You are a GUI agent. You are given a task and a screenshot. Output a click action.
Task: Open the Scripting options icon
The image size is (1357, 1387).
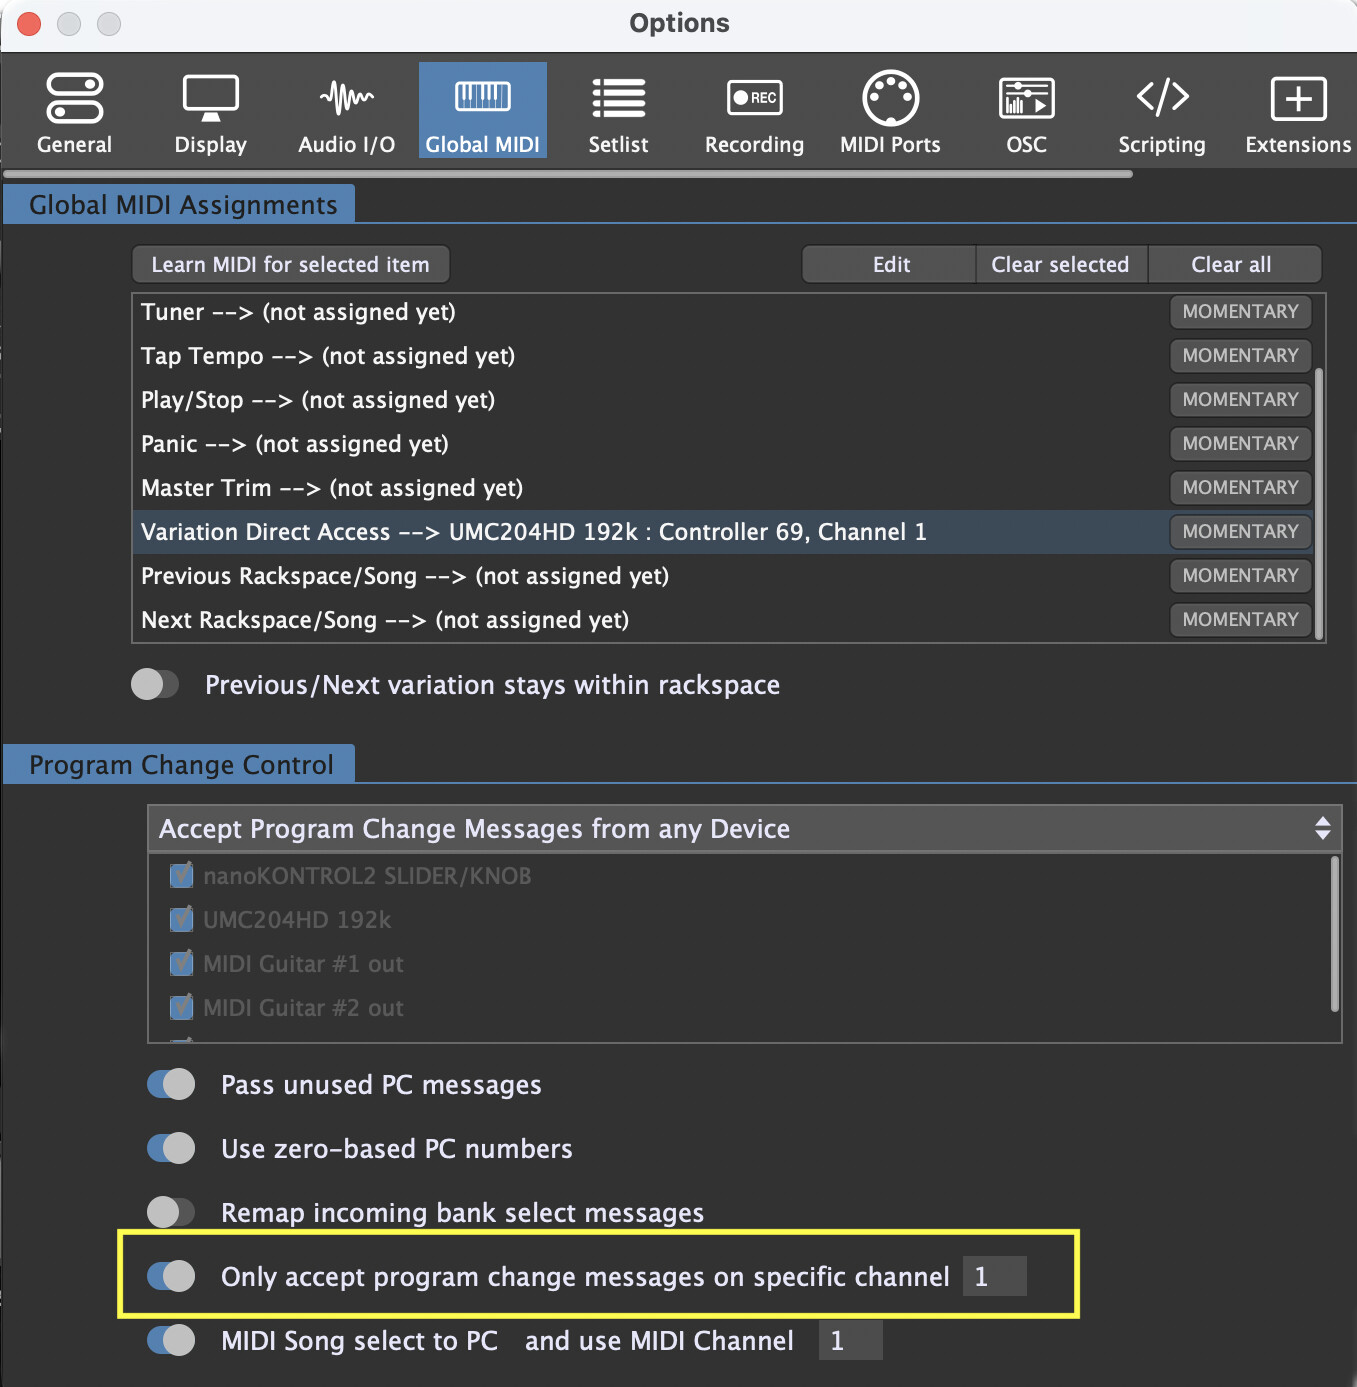[x=1162, y=112]
